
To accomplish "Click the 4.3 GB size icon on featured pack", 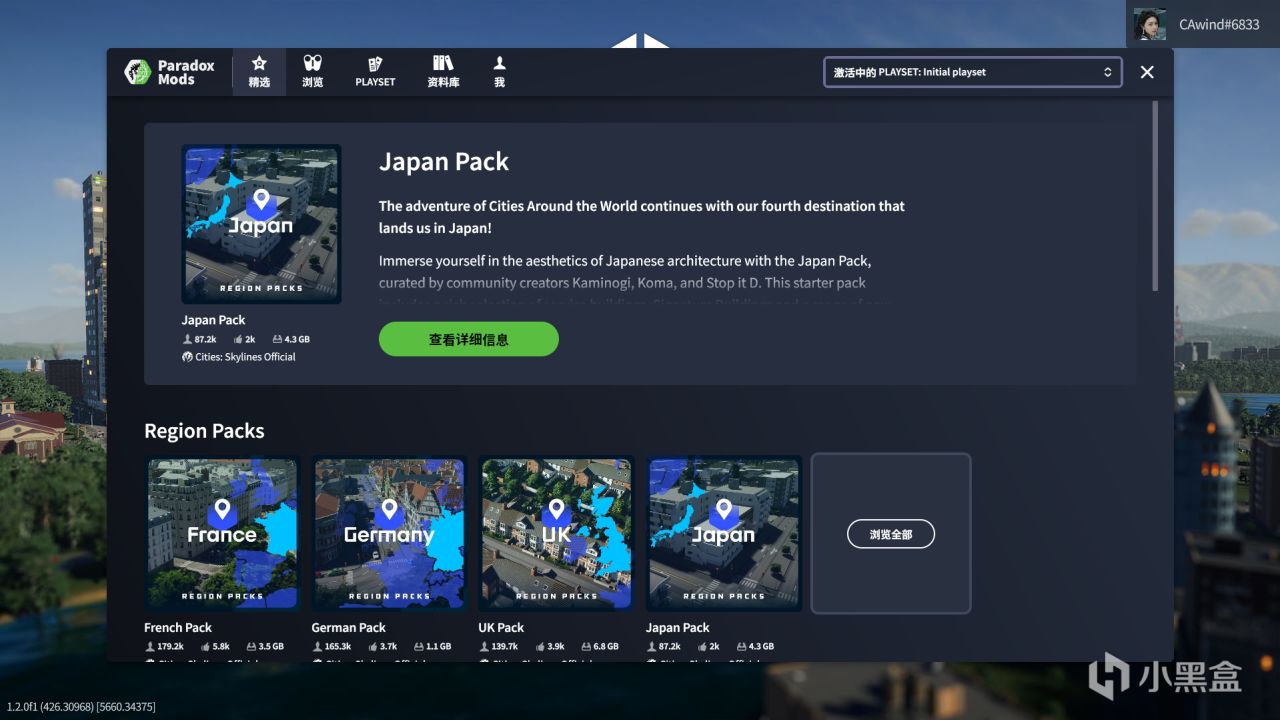I will point(276,339).
